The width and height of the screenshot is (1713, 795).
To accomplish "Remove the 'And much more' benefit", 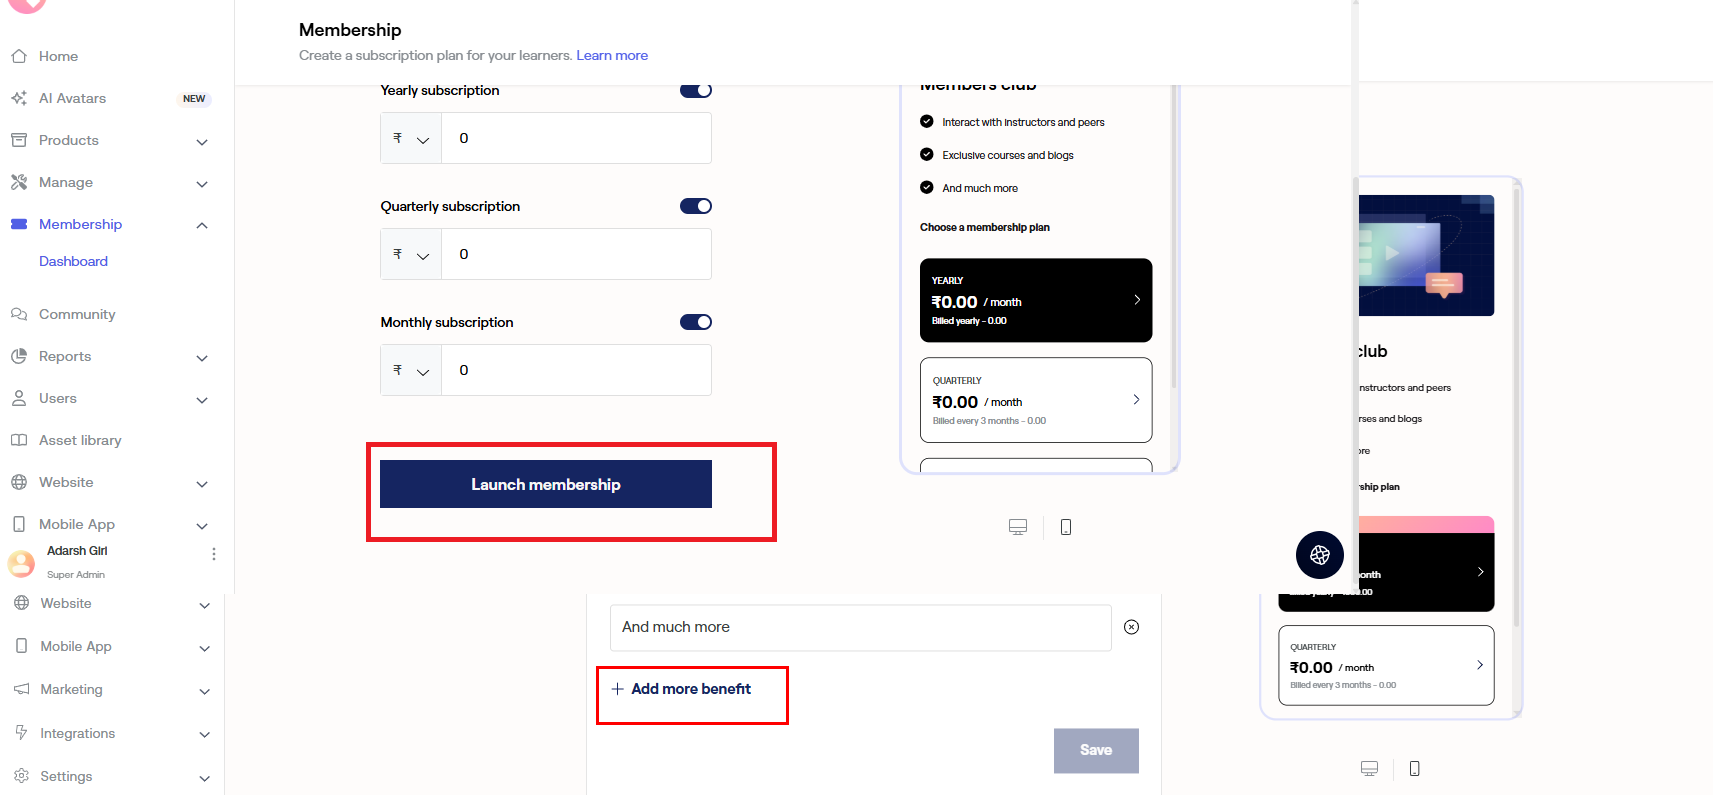I will 1131,627.
